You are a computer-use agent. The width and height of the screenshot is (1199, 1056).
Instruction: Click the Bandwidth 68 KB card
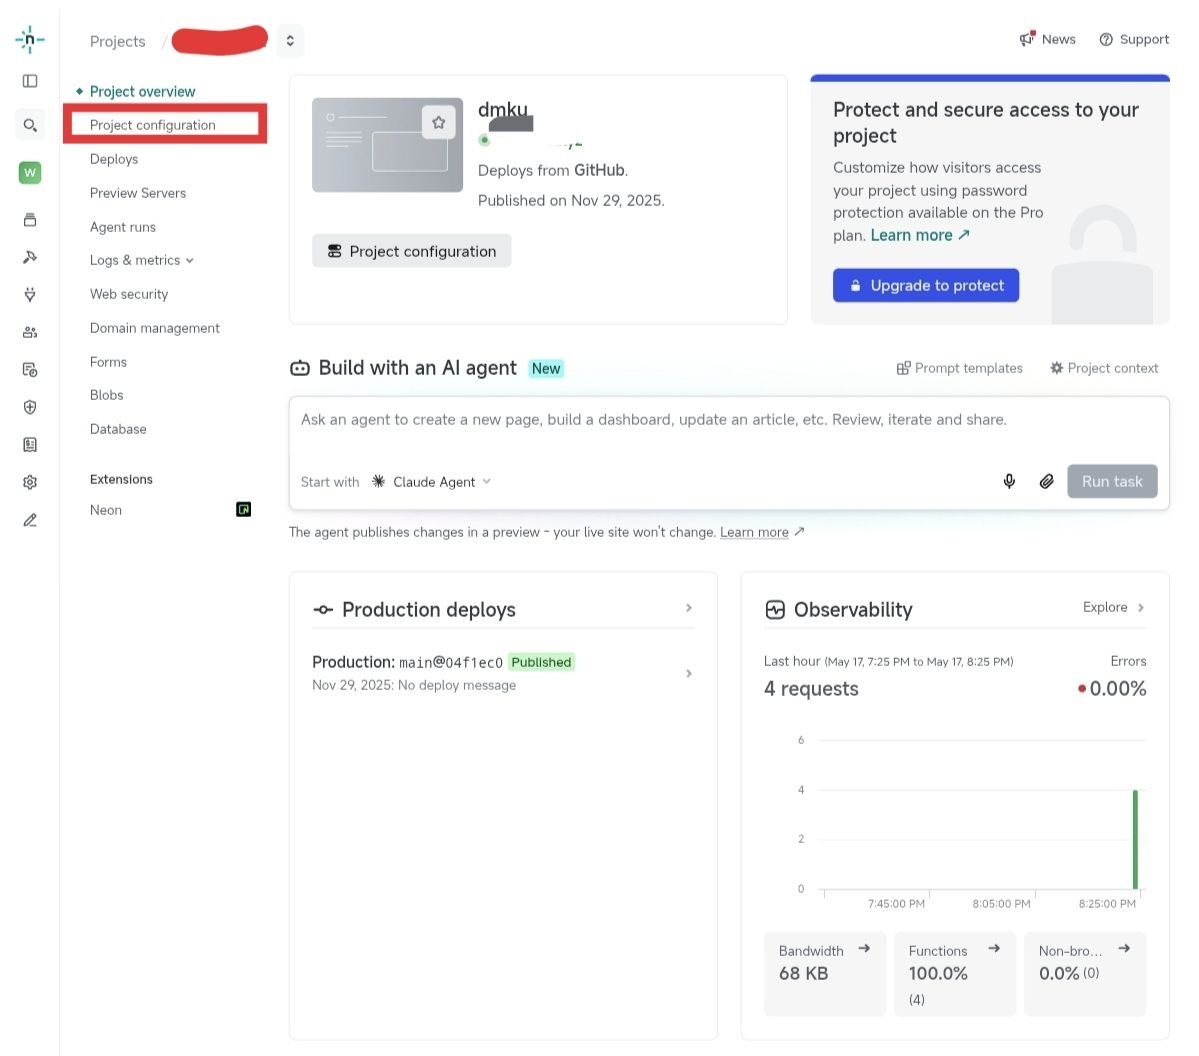click(x=824, y=973)
